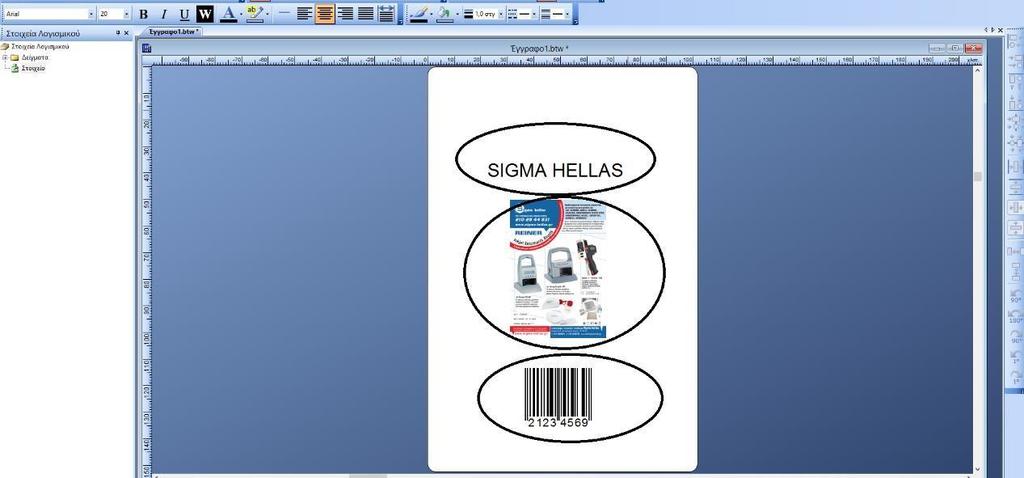Open the font size 20 dropdown
Image resolution: width=1024 pixels, height=478 pixels.
[126, 14]
